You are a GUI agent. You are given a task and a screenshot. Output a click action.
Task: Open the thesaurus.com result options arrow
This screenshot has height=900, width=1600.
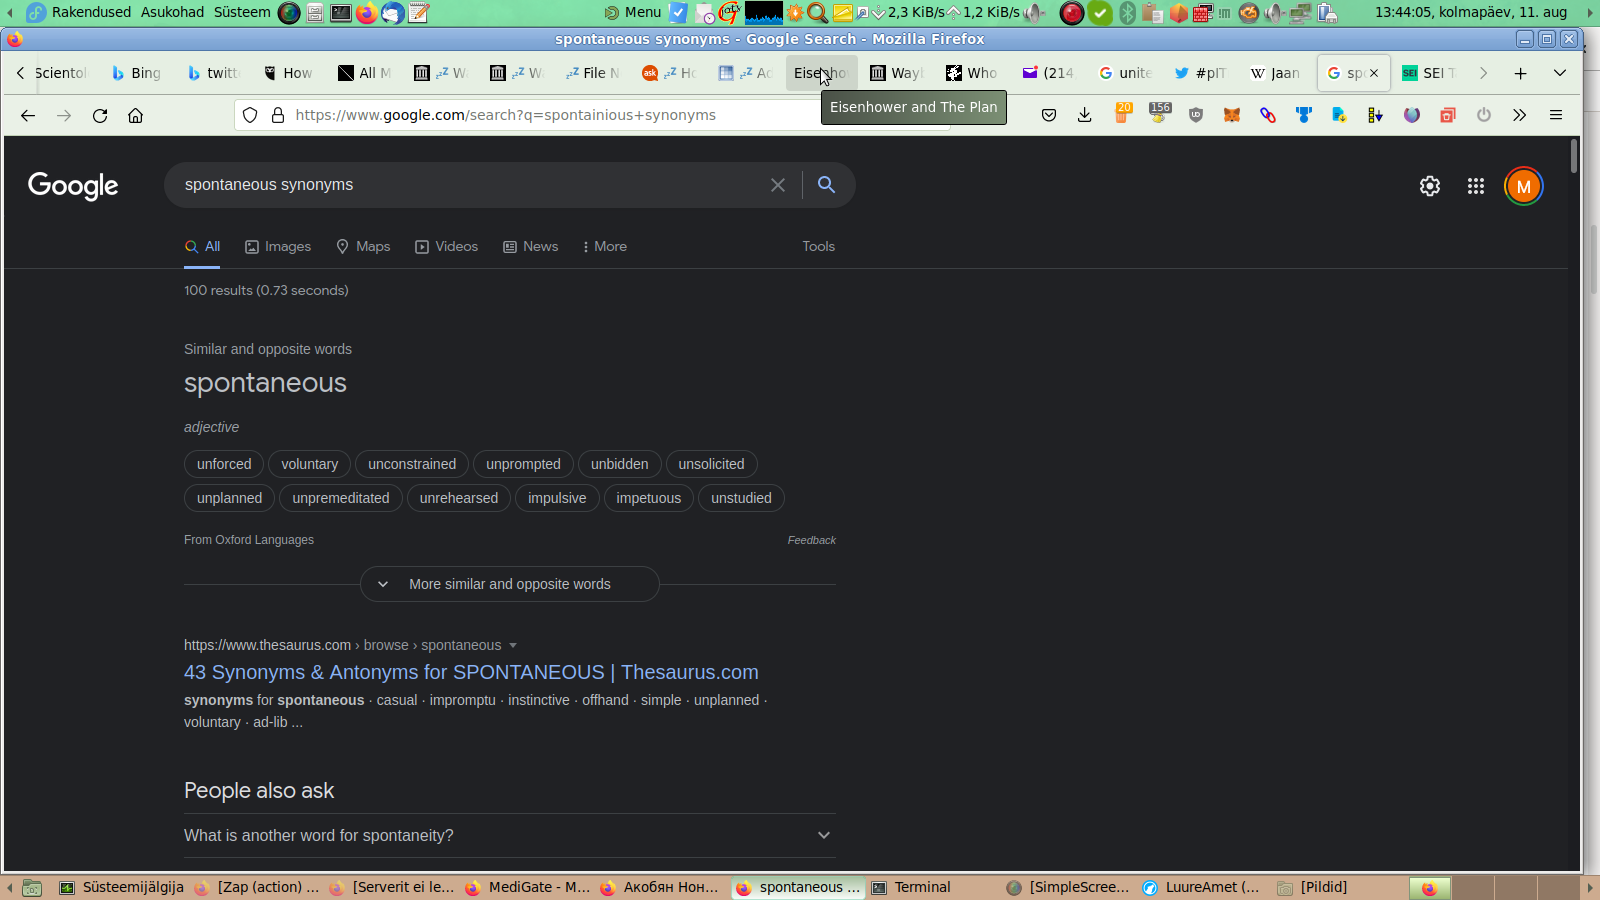pyautogui.click(x=513, y=645)
